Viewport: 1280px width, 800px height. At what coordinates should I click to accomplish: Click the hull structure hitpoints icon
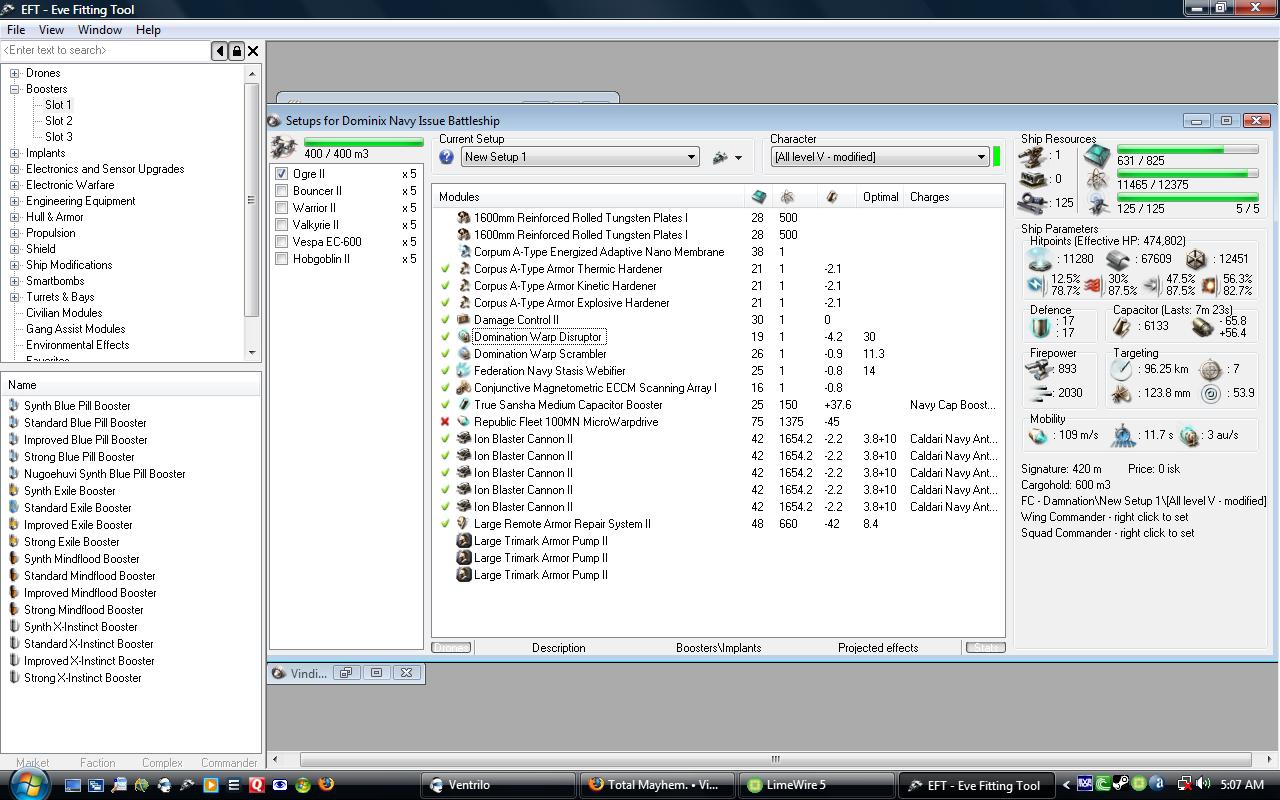1196,260
